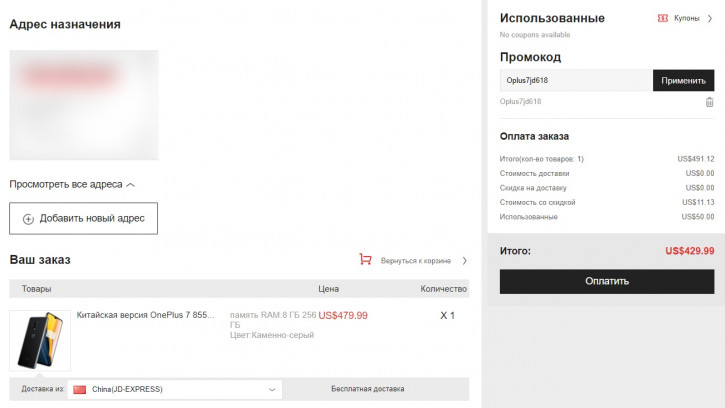Click the promo code input field
The image size is (725, 408).
coord(576,80)
